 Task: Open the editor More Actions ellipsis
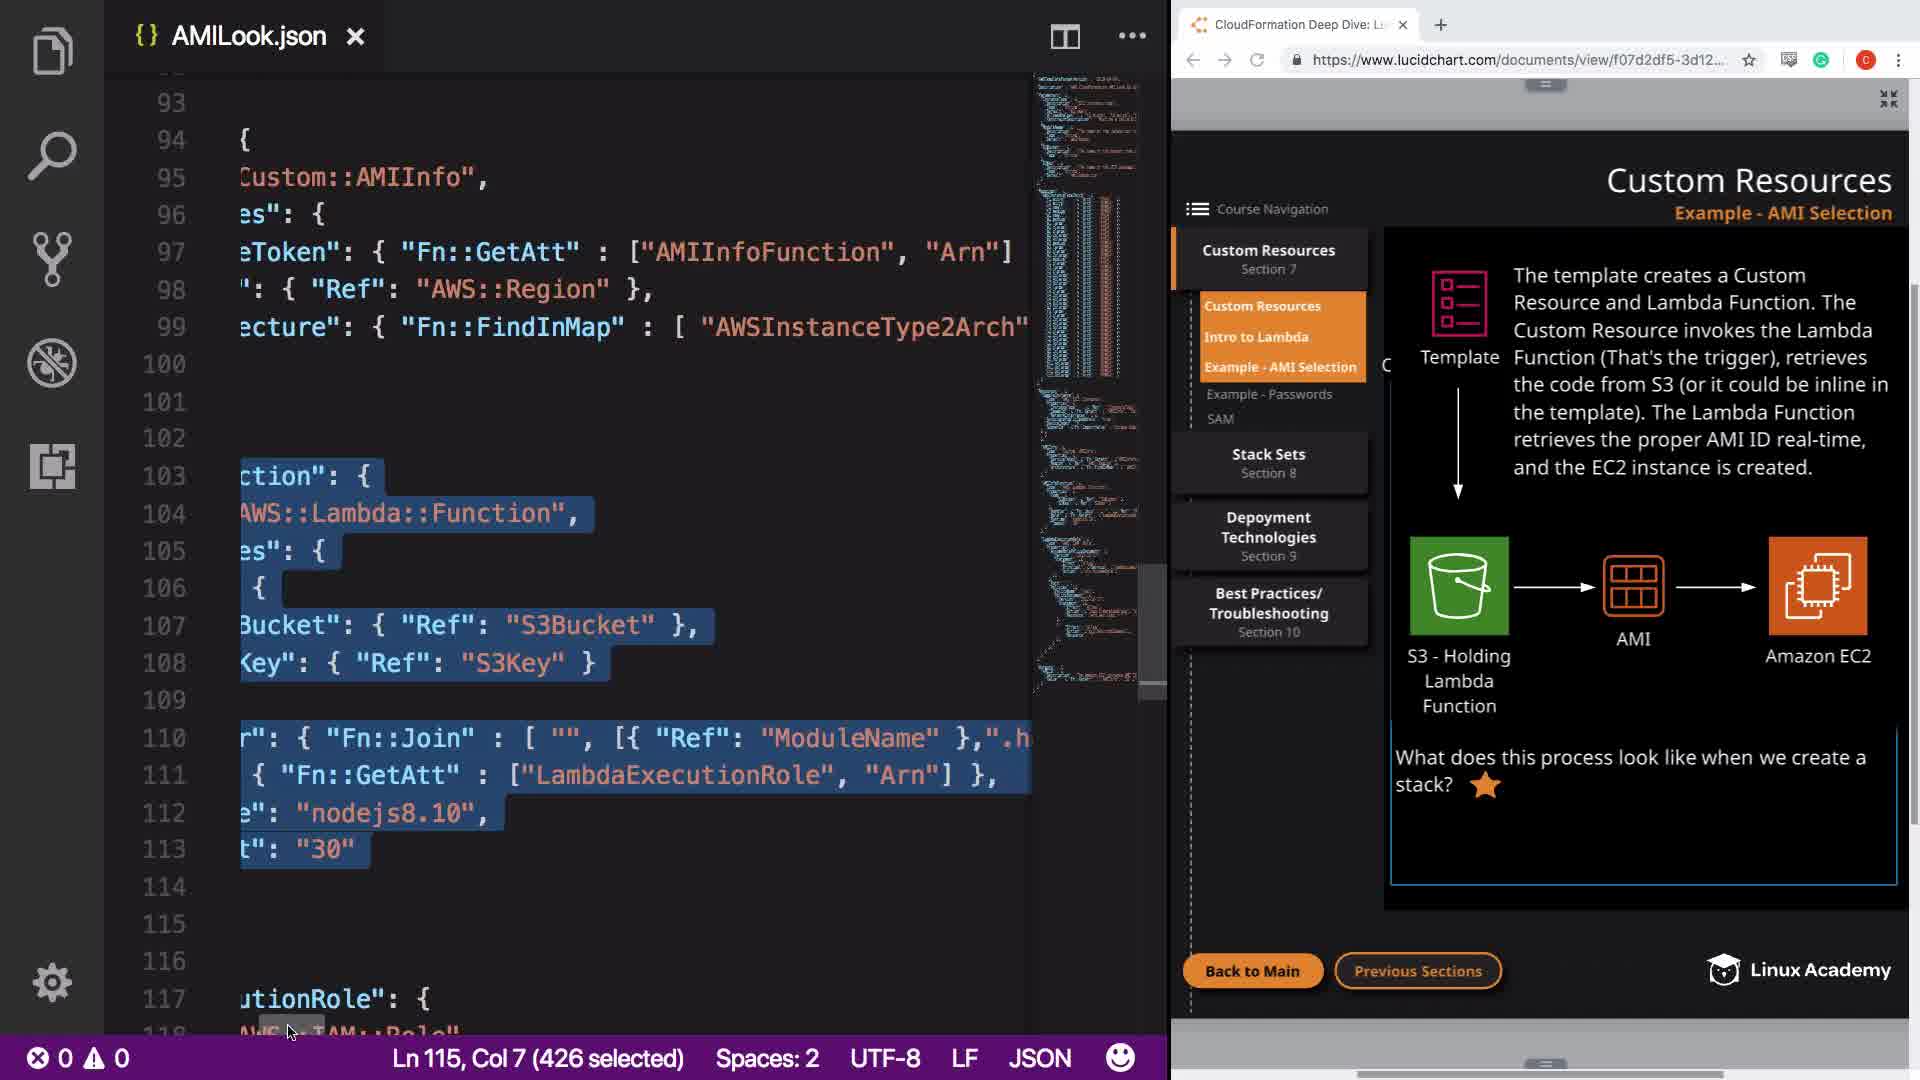pyautogui.click(x=1132, y=36)
